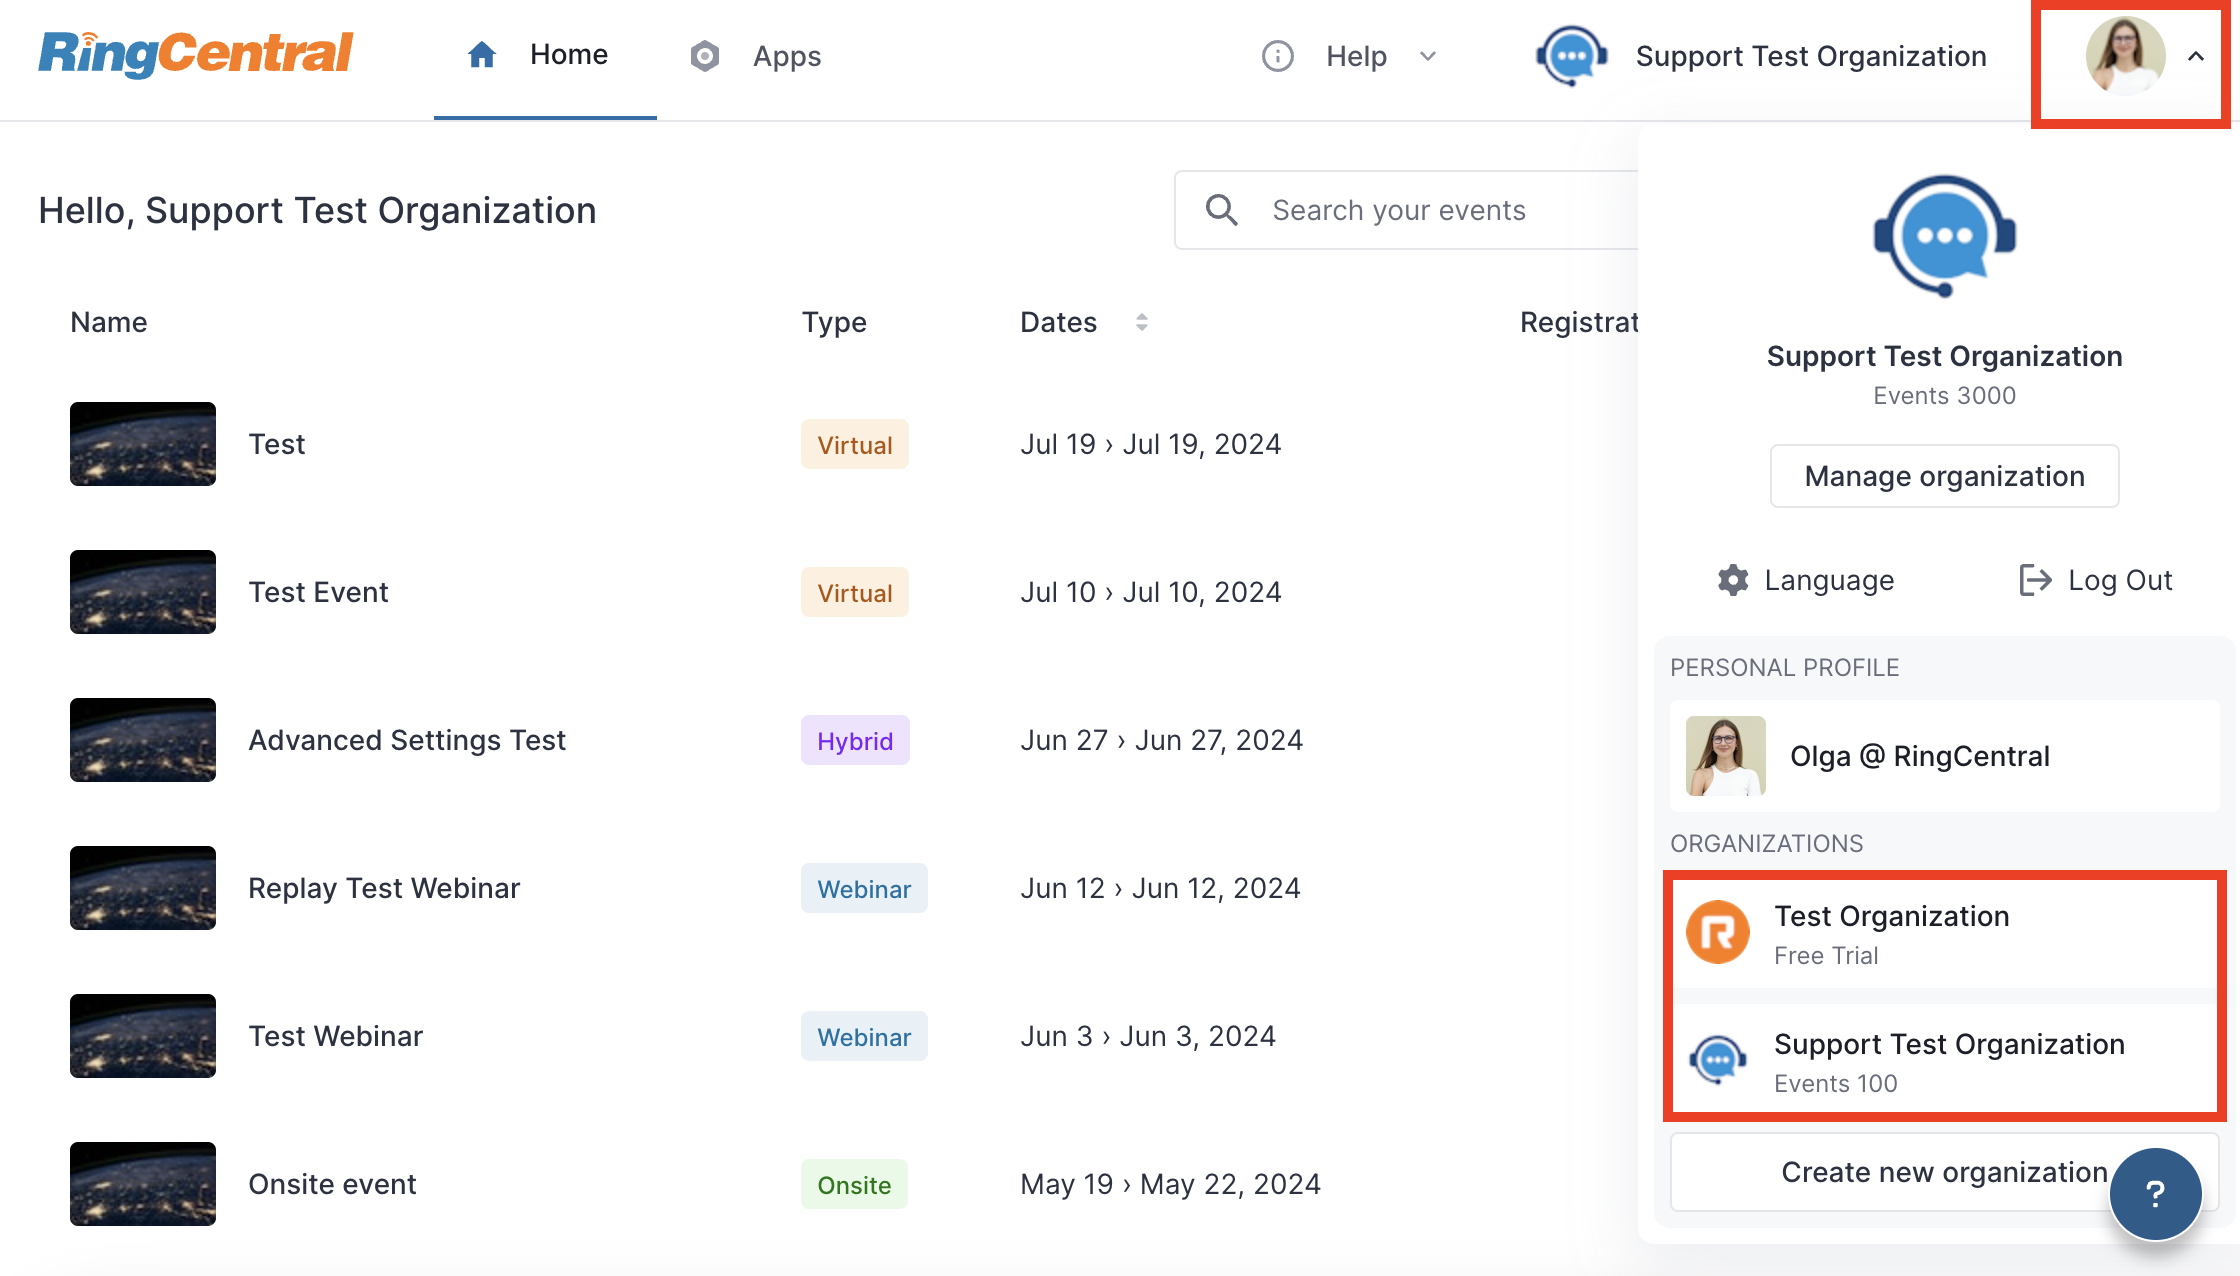Image resolution: width=2240 pixels, height=1276 pixels.
Task: Click the event name "Replay Test Webinar"
Action: pyautogui.click(x=384, y=888)
